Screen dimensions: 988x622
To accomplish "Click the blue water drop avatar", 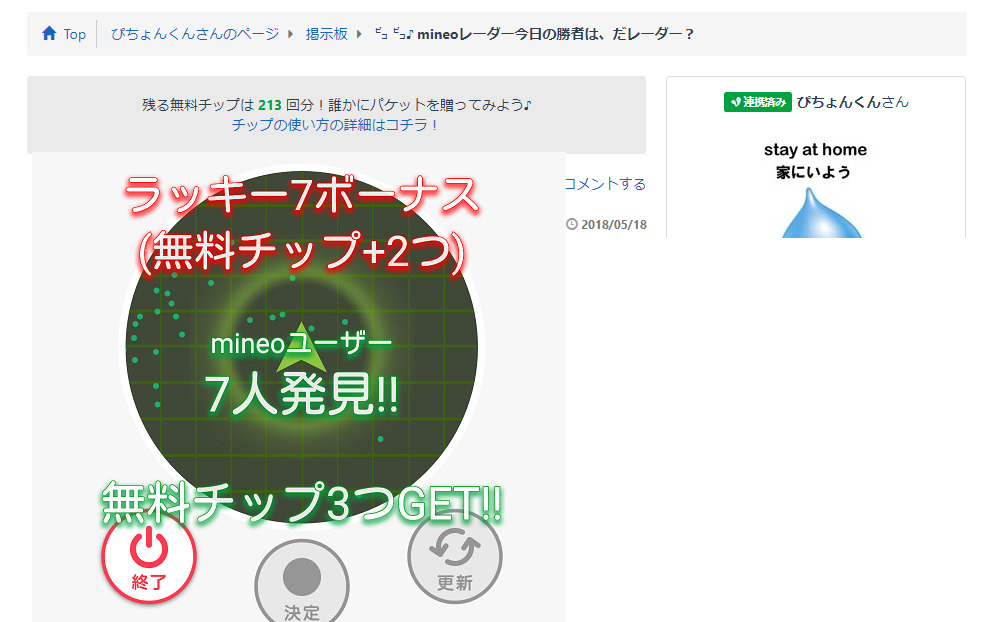I will (822, 214).
